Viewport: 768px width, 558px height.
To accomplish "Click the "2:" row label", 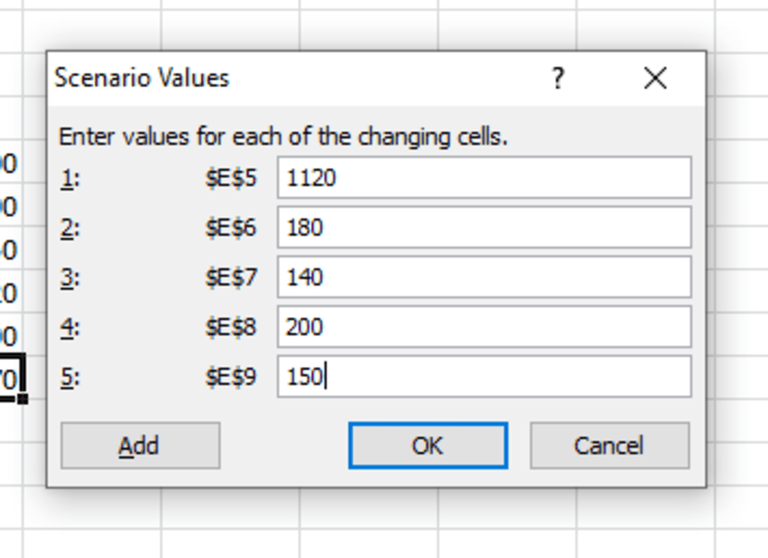I will click(x=70, y=228).
